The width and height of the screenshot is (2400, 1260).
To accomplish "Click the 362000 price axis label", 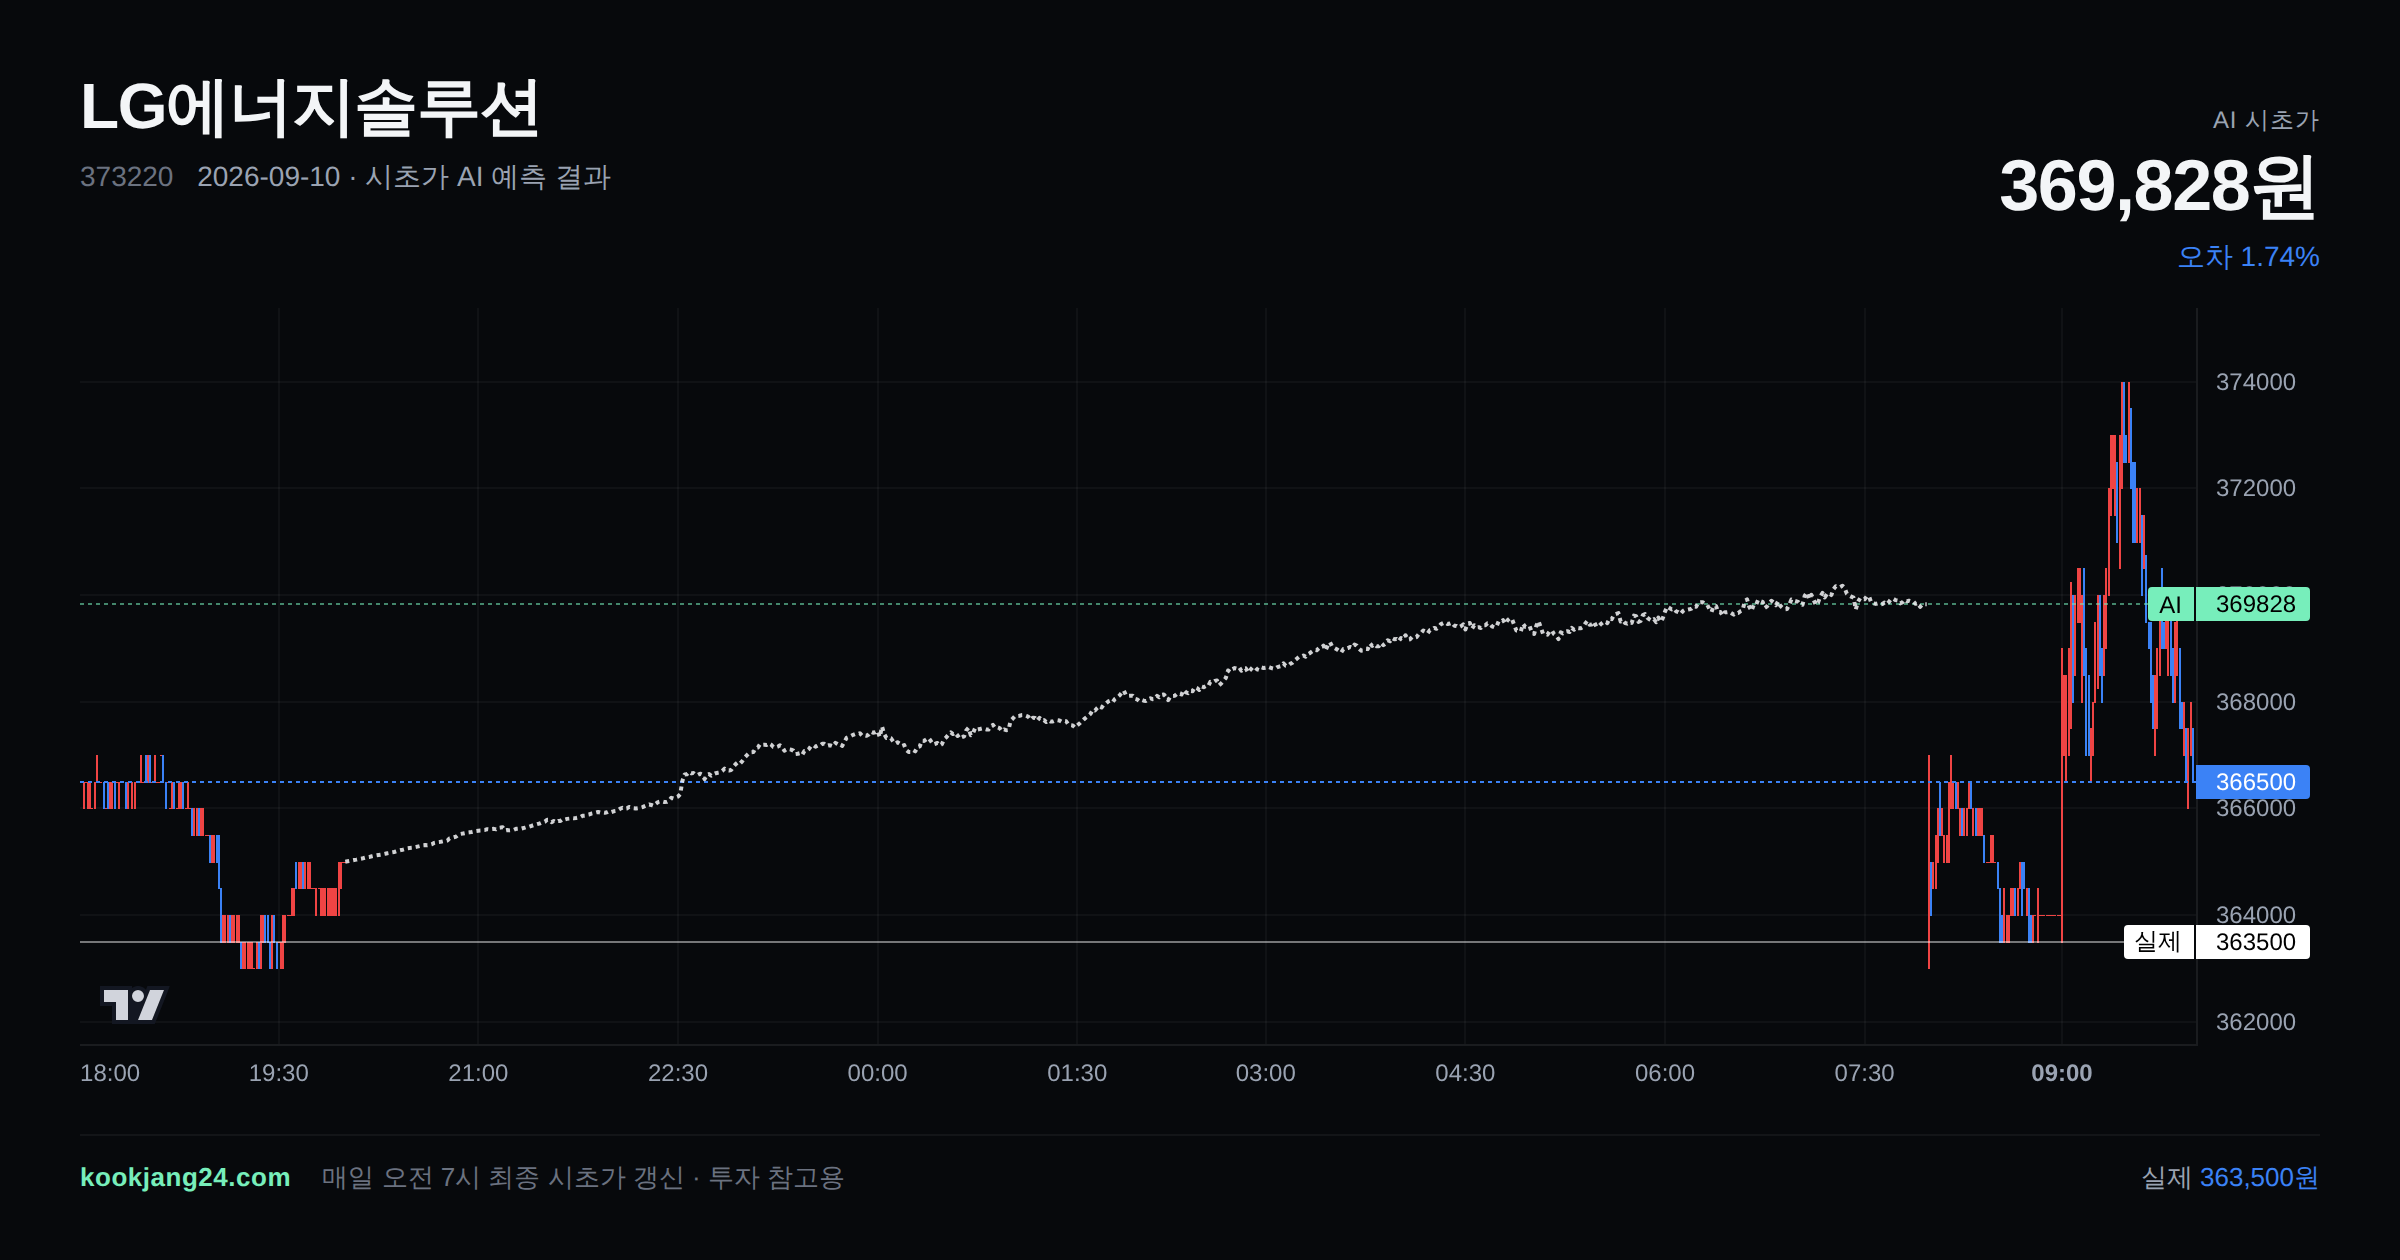I will [x=2256, y=1022].
